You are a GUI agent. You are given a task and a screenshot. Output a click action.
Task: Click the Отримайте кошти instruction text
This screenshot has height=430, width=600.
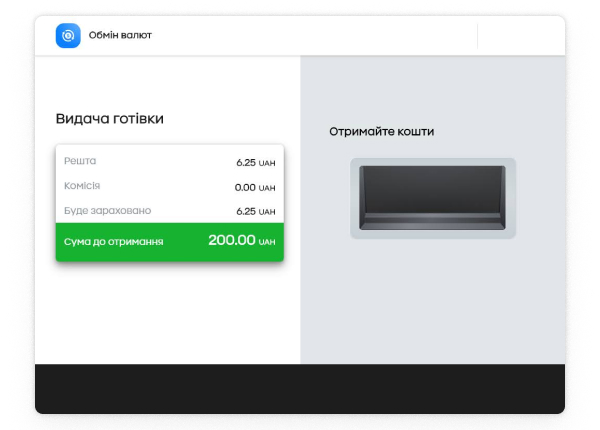pos(381,132)
